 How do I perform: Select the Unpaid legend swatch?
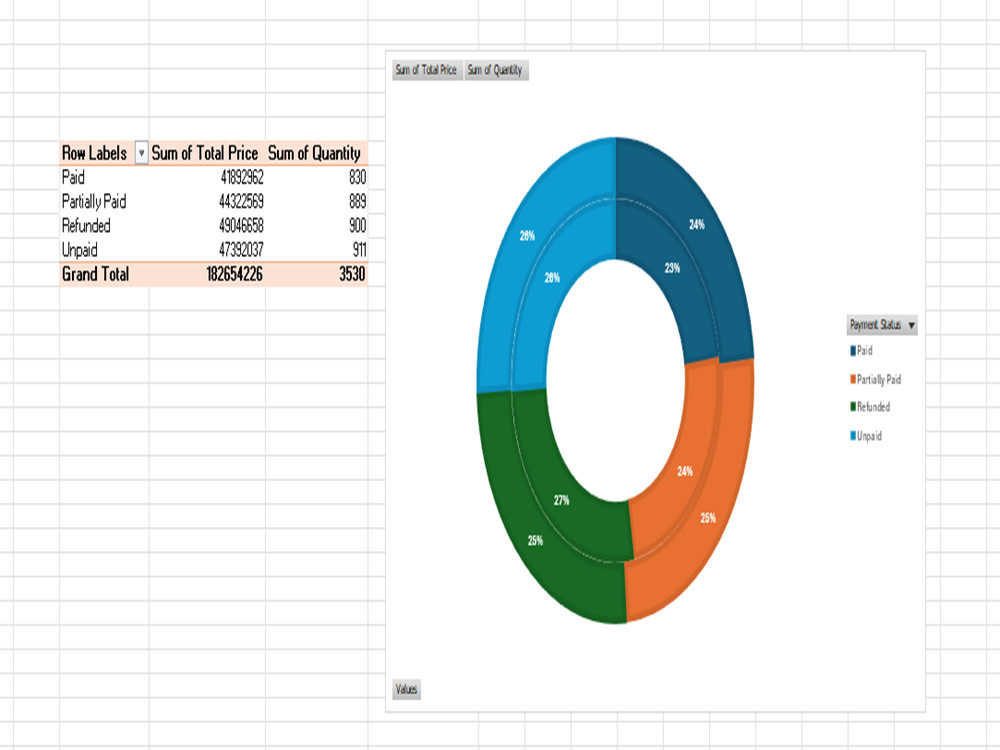[853, 436]
